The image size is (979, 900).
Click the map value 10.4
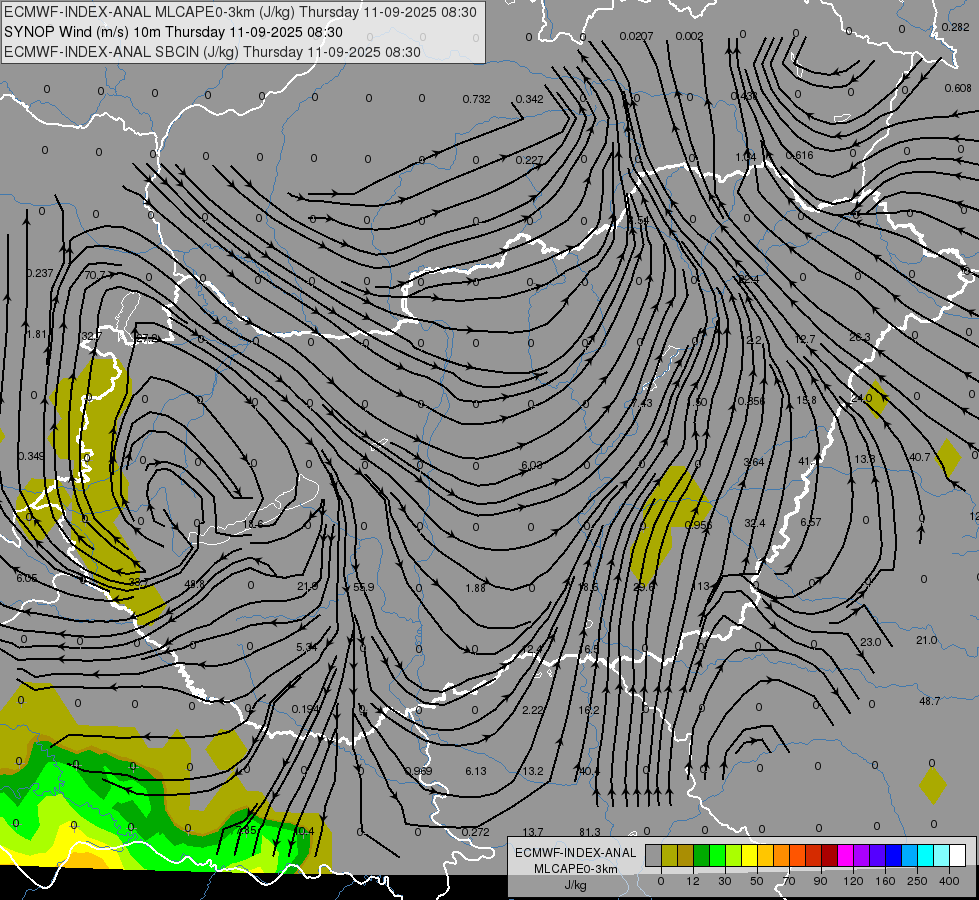[303, 831]
